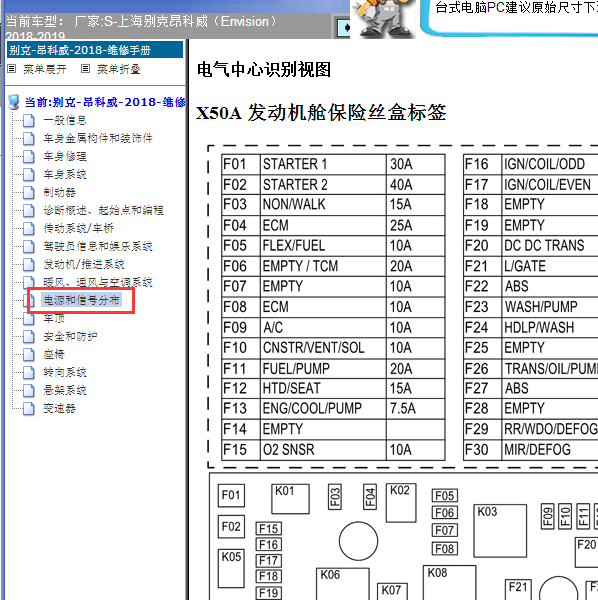Click the mechanic mascot image in header
The height and width of the screenshot is (600, 598).
383,18
